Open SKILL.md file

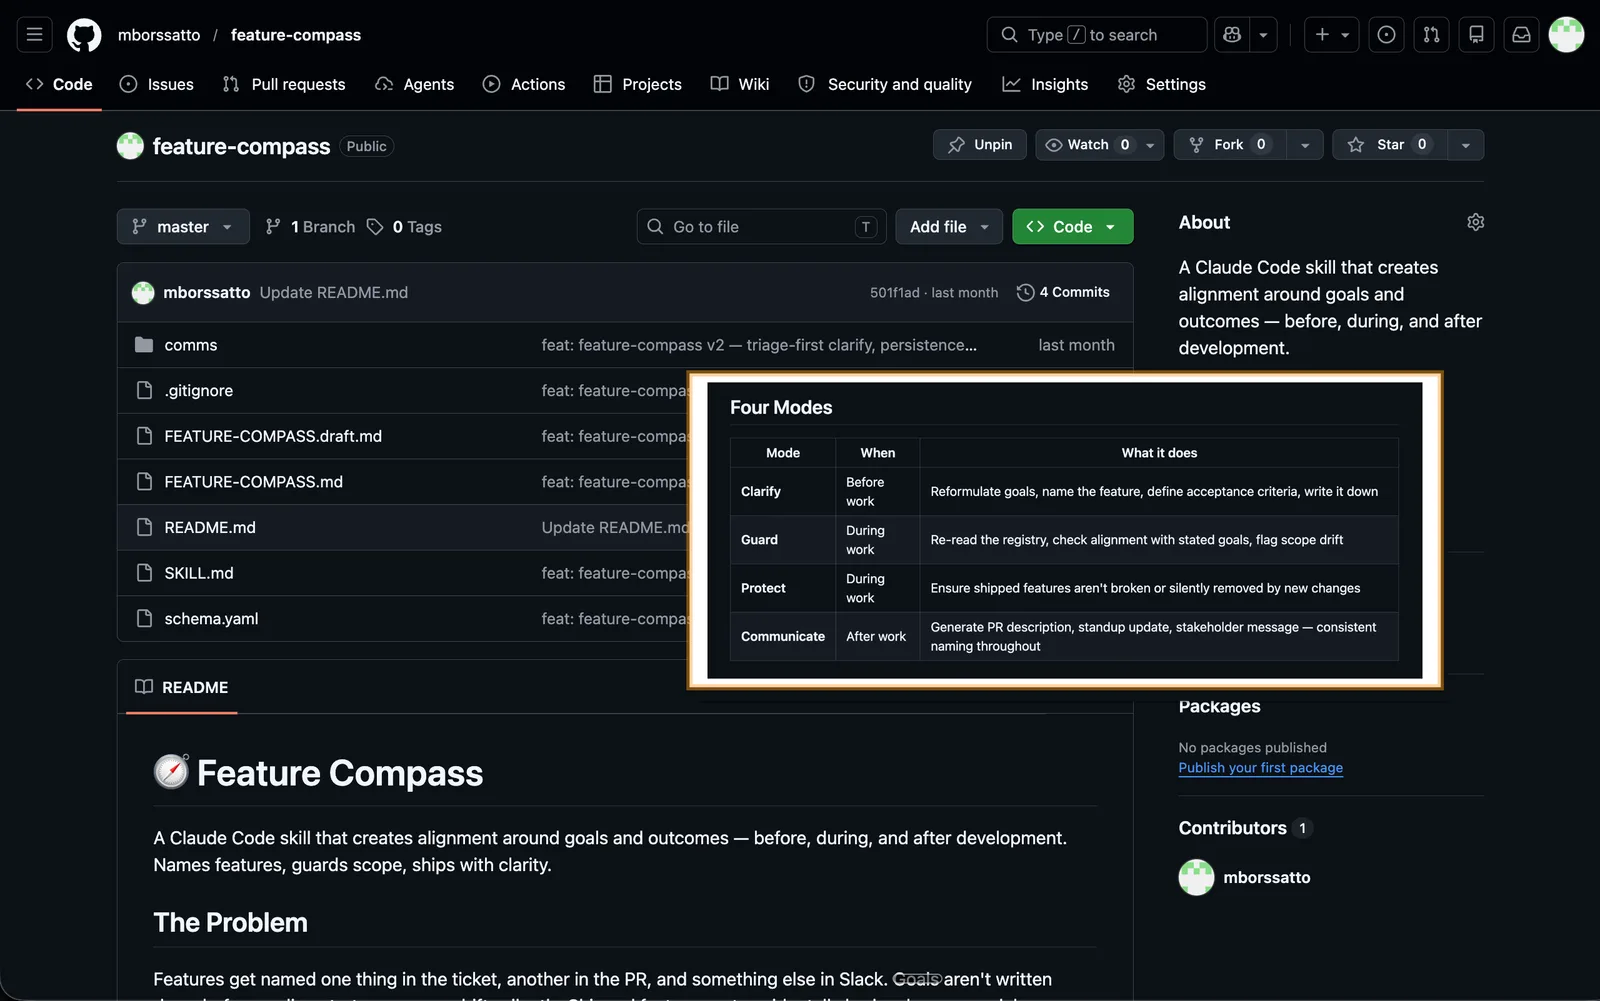click(199, 574)
